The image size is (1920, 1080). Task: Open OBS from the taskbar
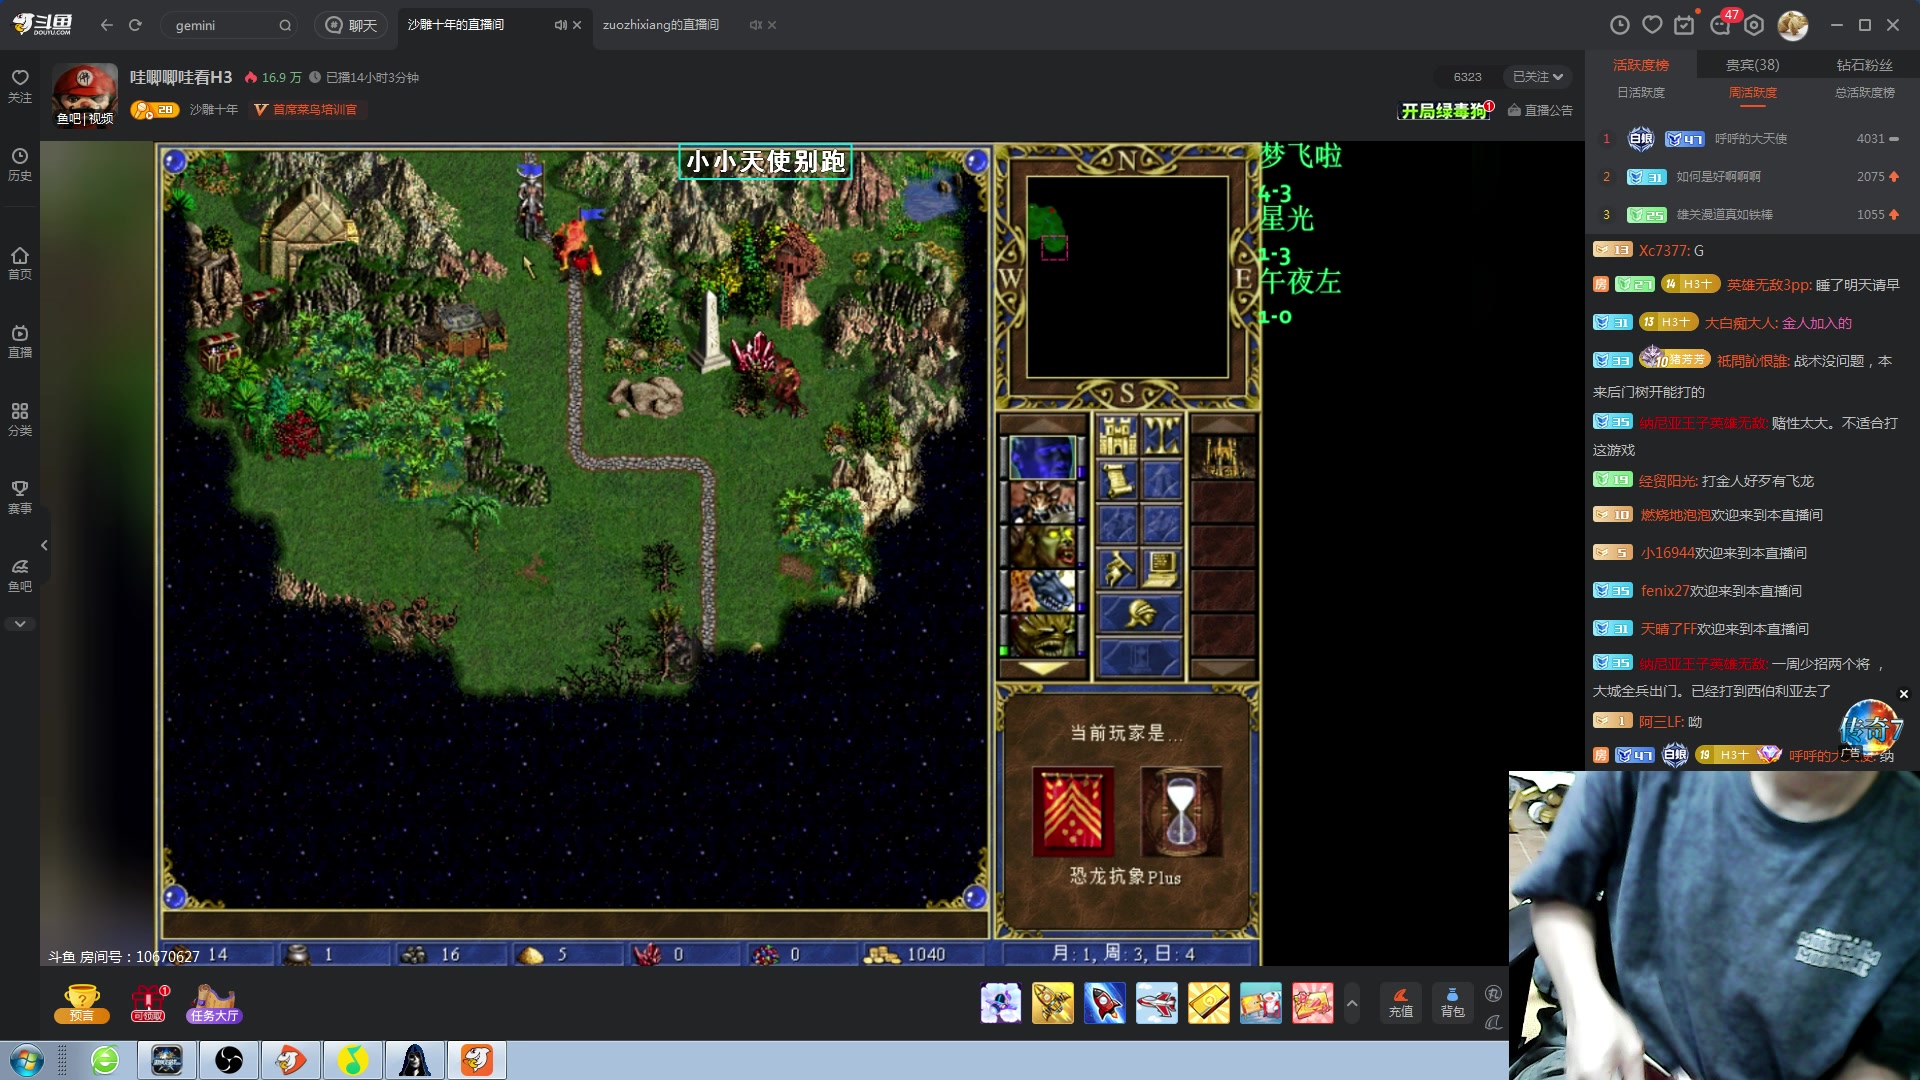(229, 1060)
